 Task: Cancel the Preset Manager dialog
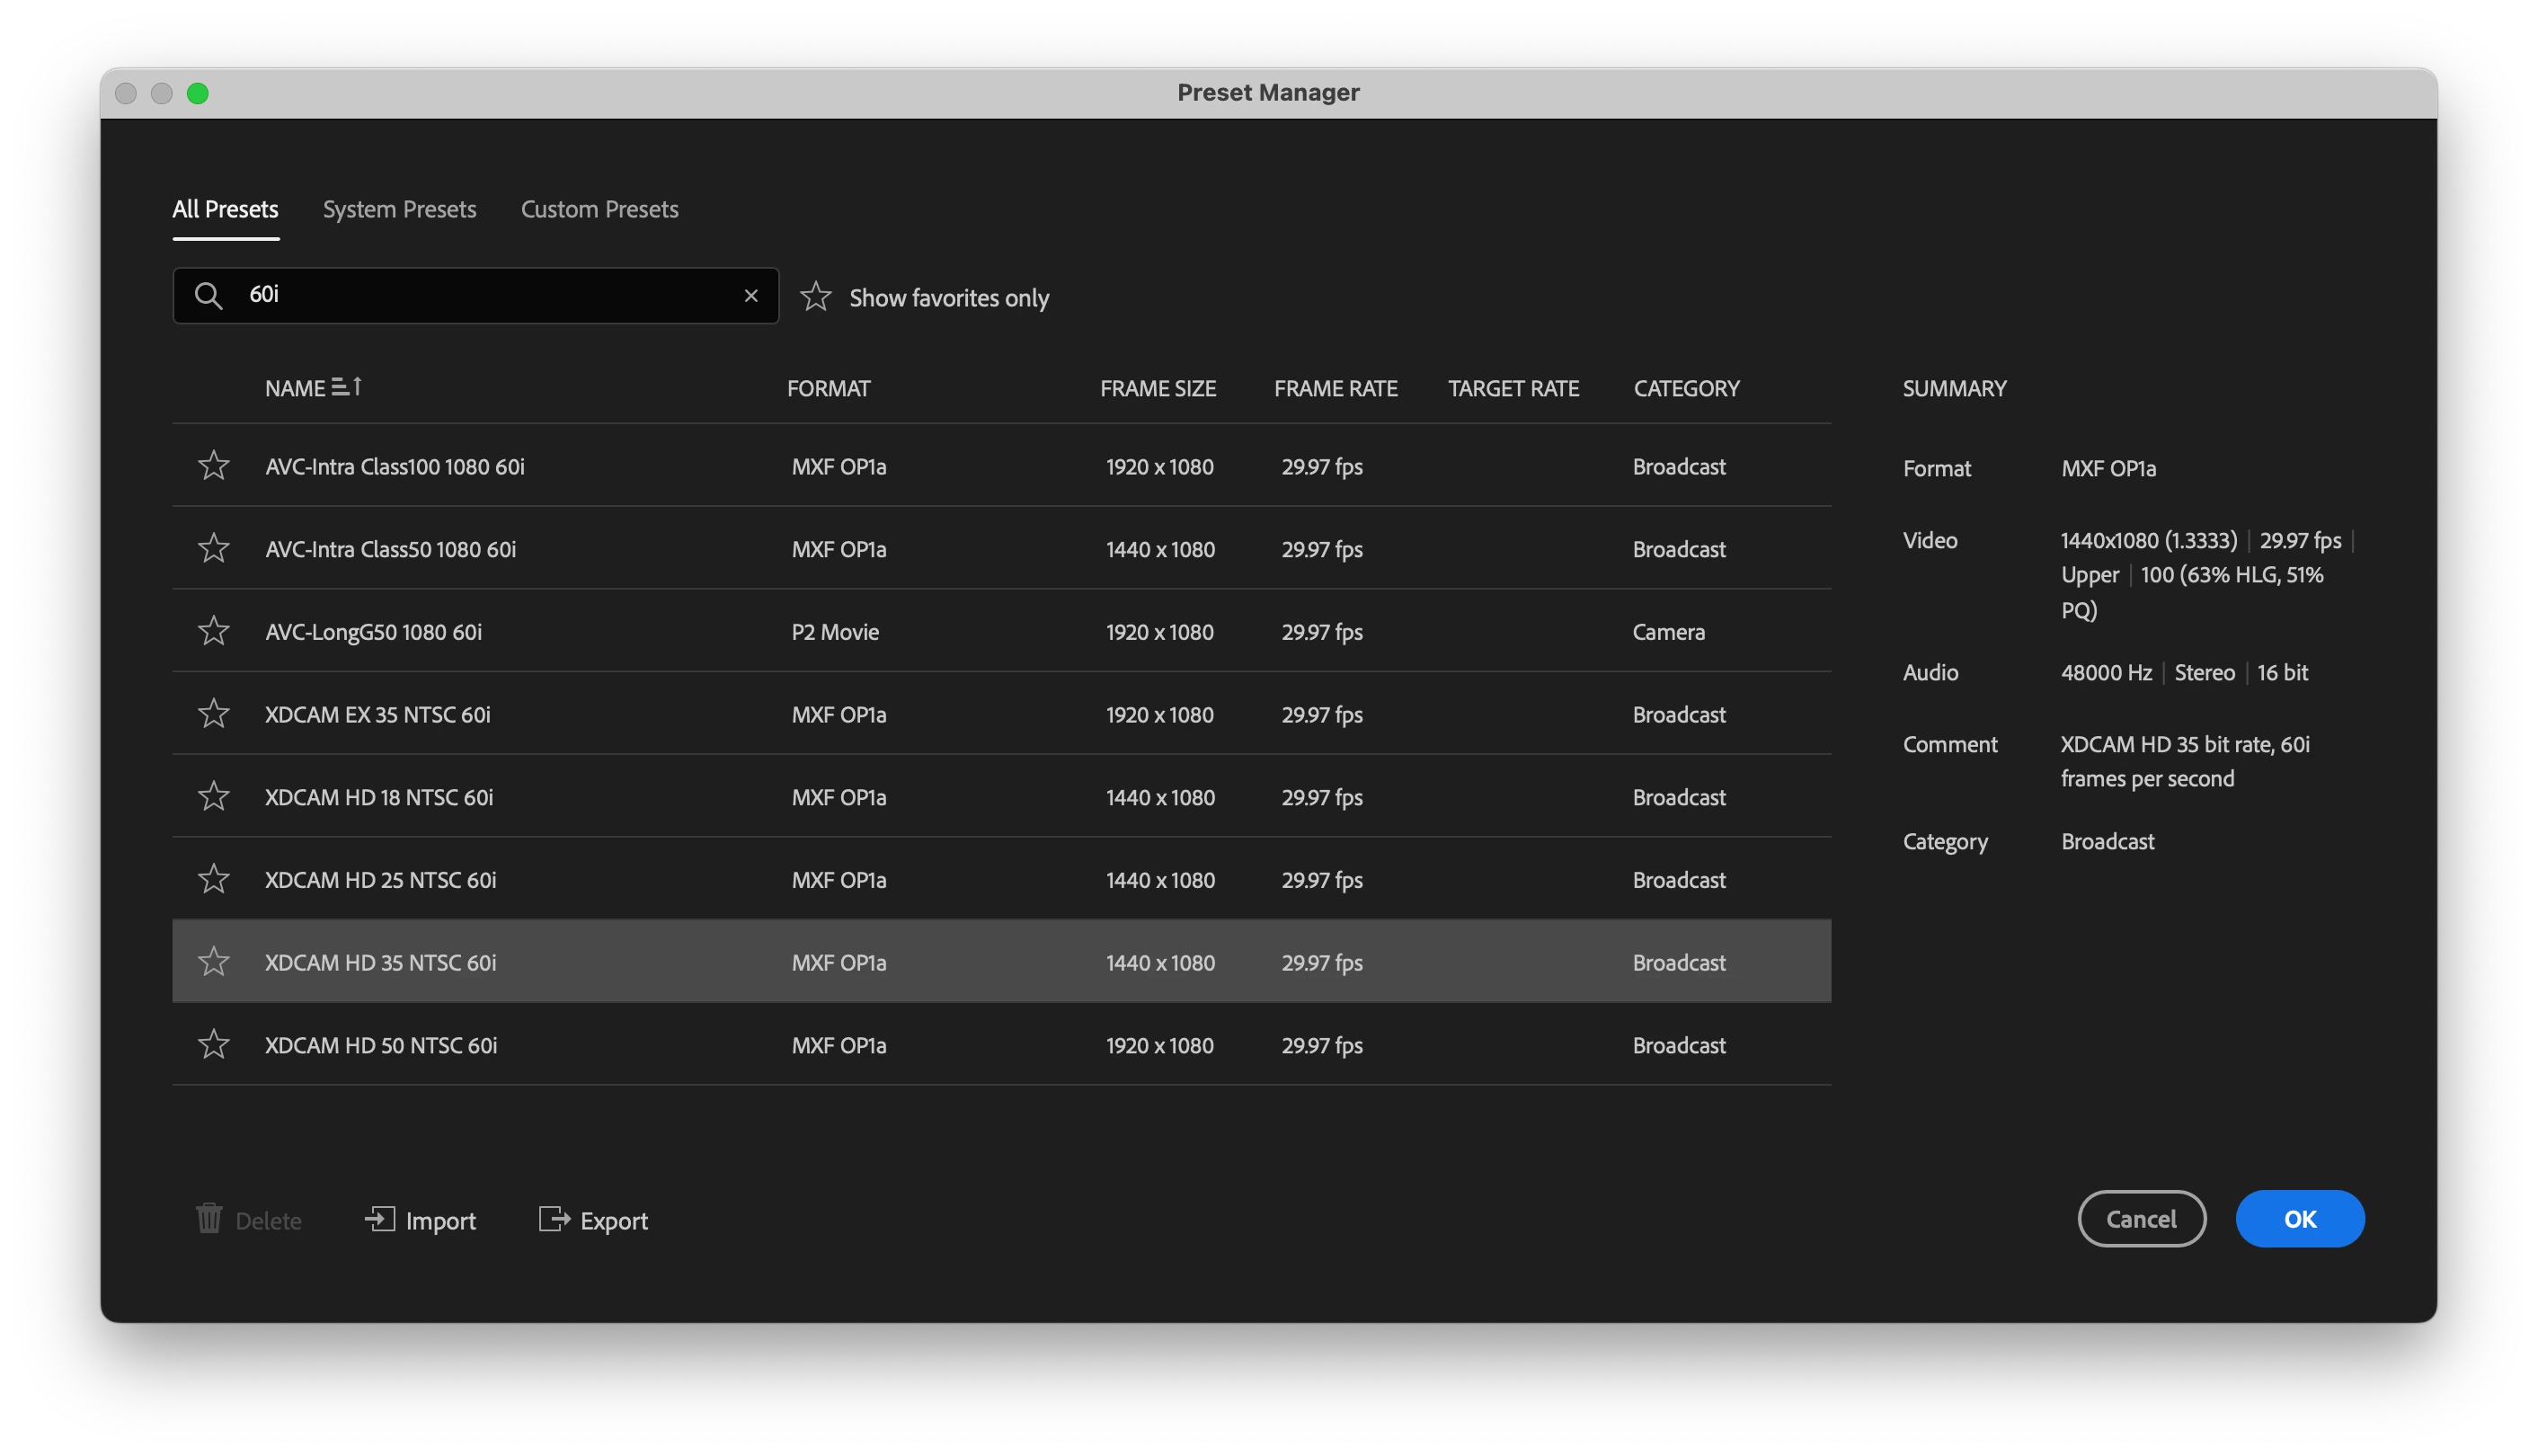[2141, 1219]
